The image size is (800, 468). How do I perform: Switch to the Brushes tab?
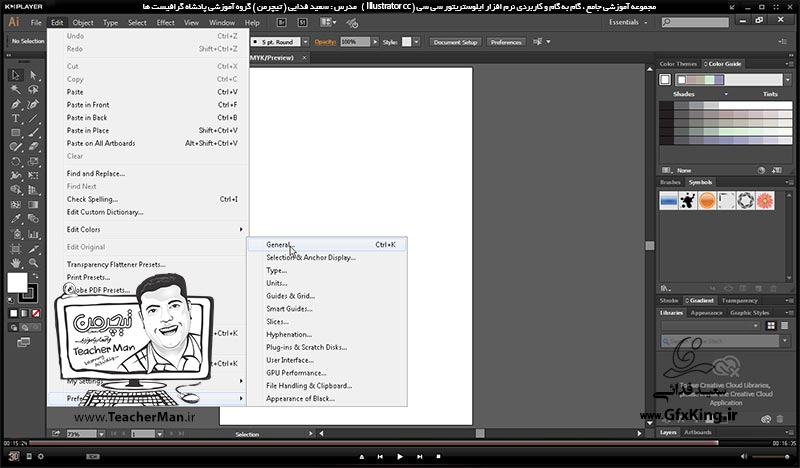click(x=670, y=182)
